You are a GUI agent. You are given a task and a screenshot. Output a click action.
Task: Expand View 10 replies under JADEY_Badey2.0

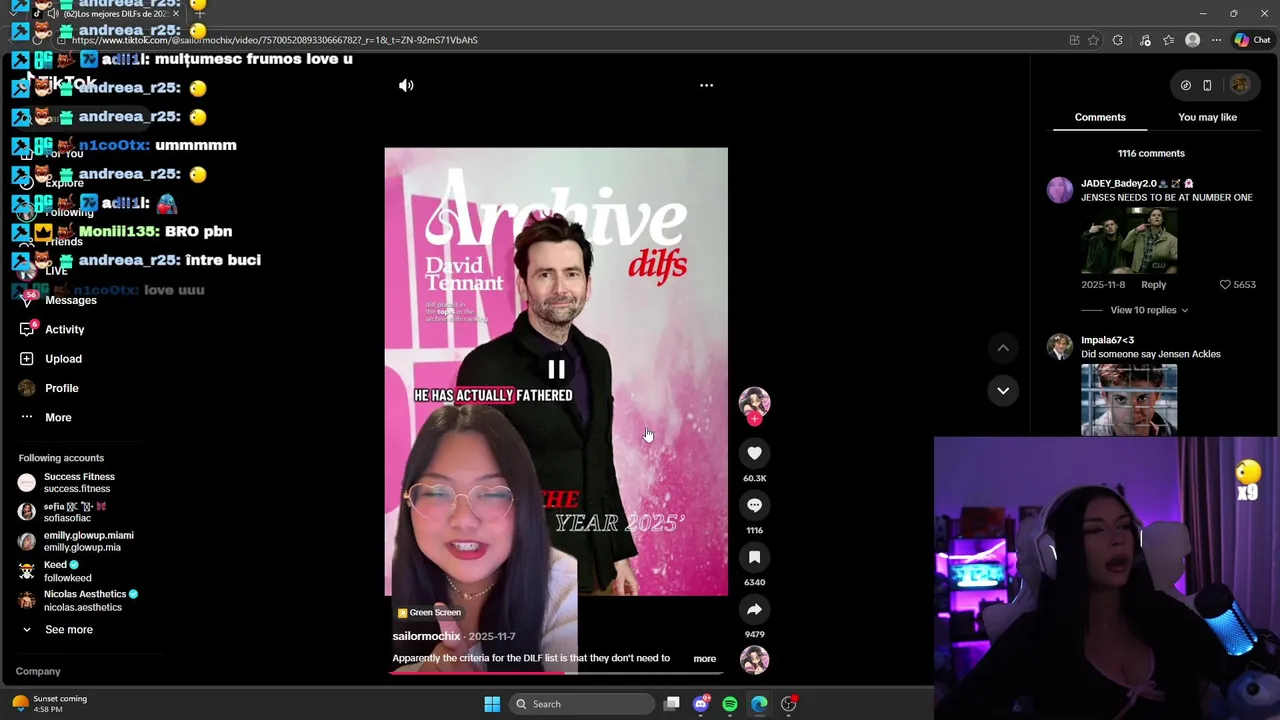(1149, 310)
